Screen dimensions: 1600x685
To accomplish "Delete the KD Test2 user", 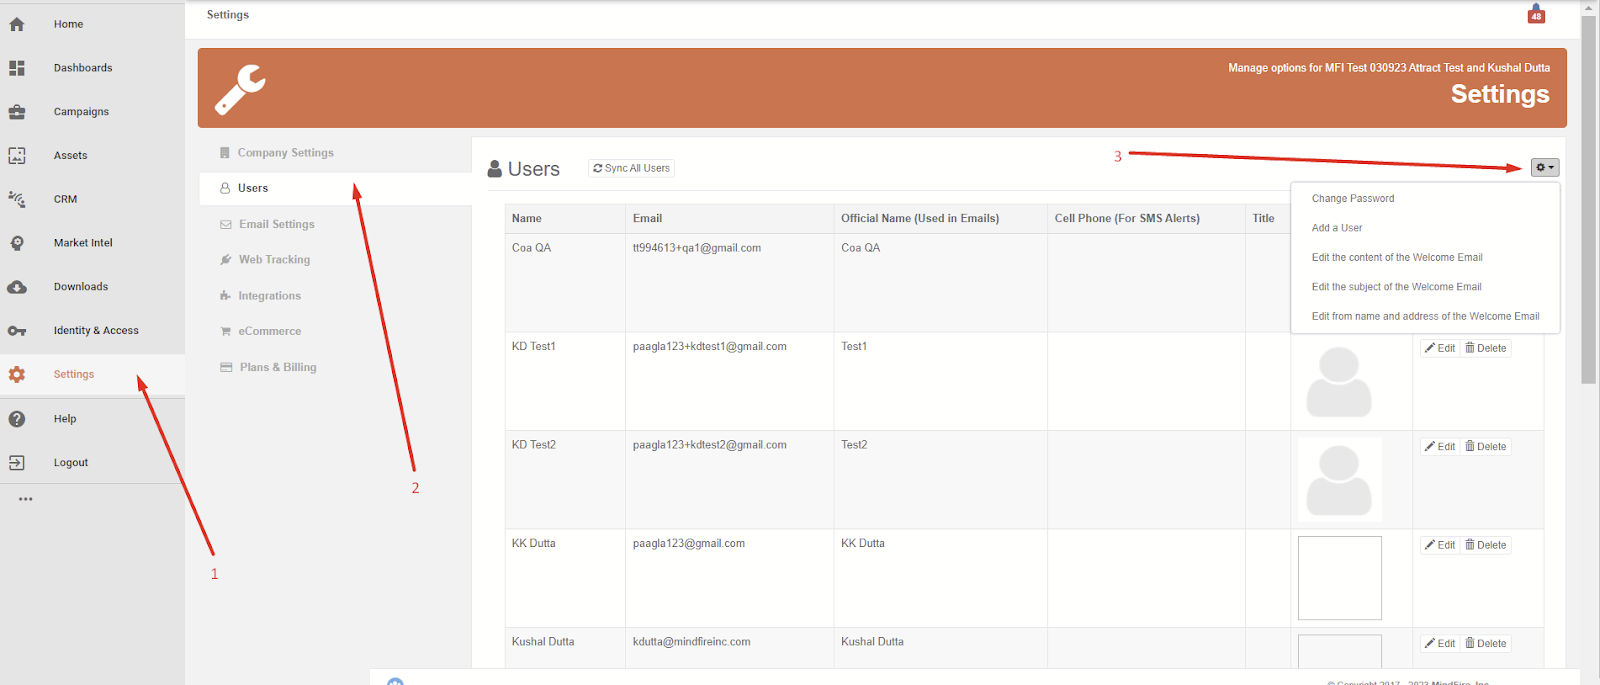I will [x=1486, y=446].
